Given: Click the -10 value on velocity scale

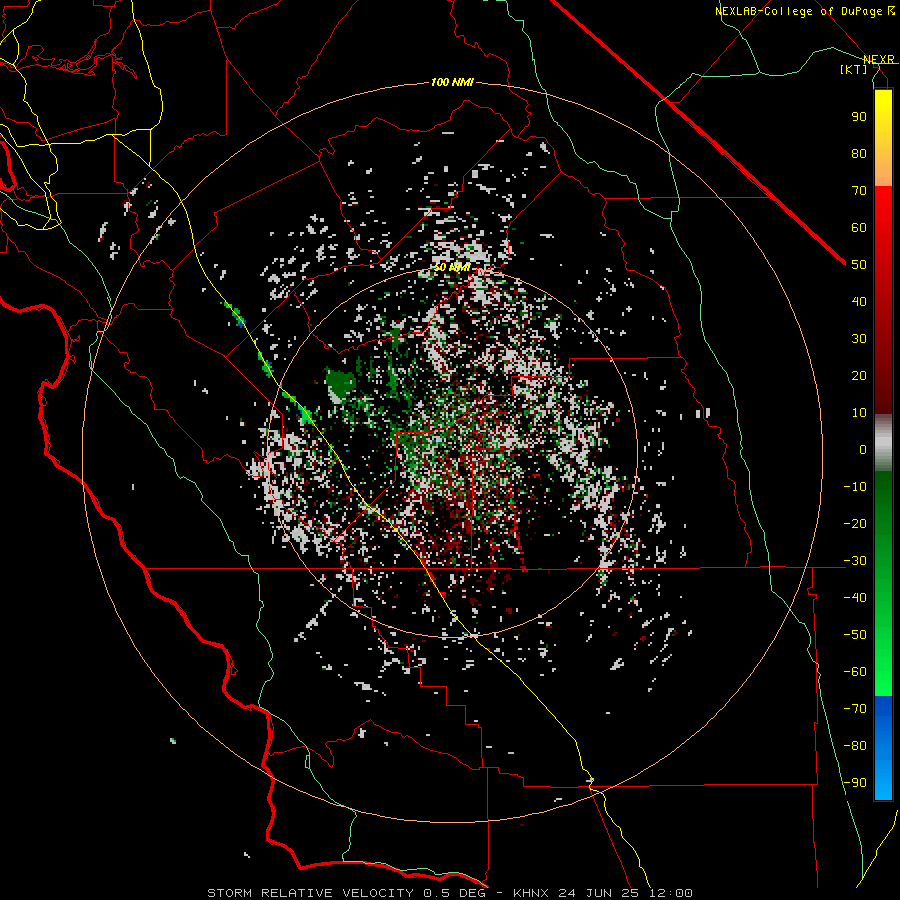Looking at the screenshot, I should [x=855, y=487].
